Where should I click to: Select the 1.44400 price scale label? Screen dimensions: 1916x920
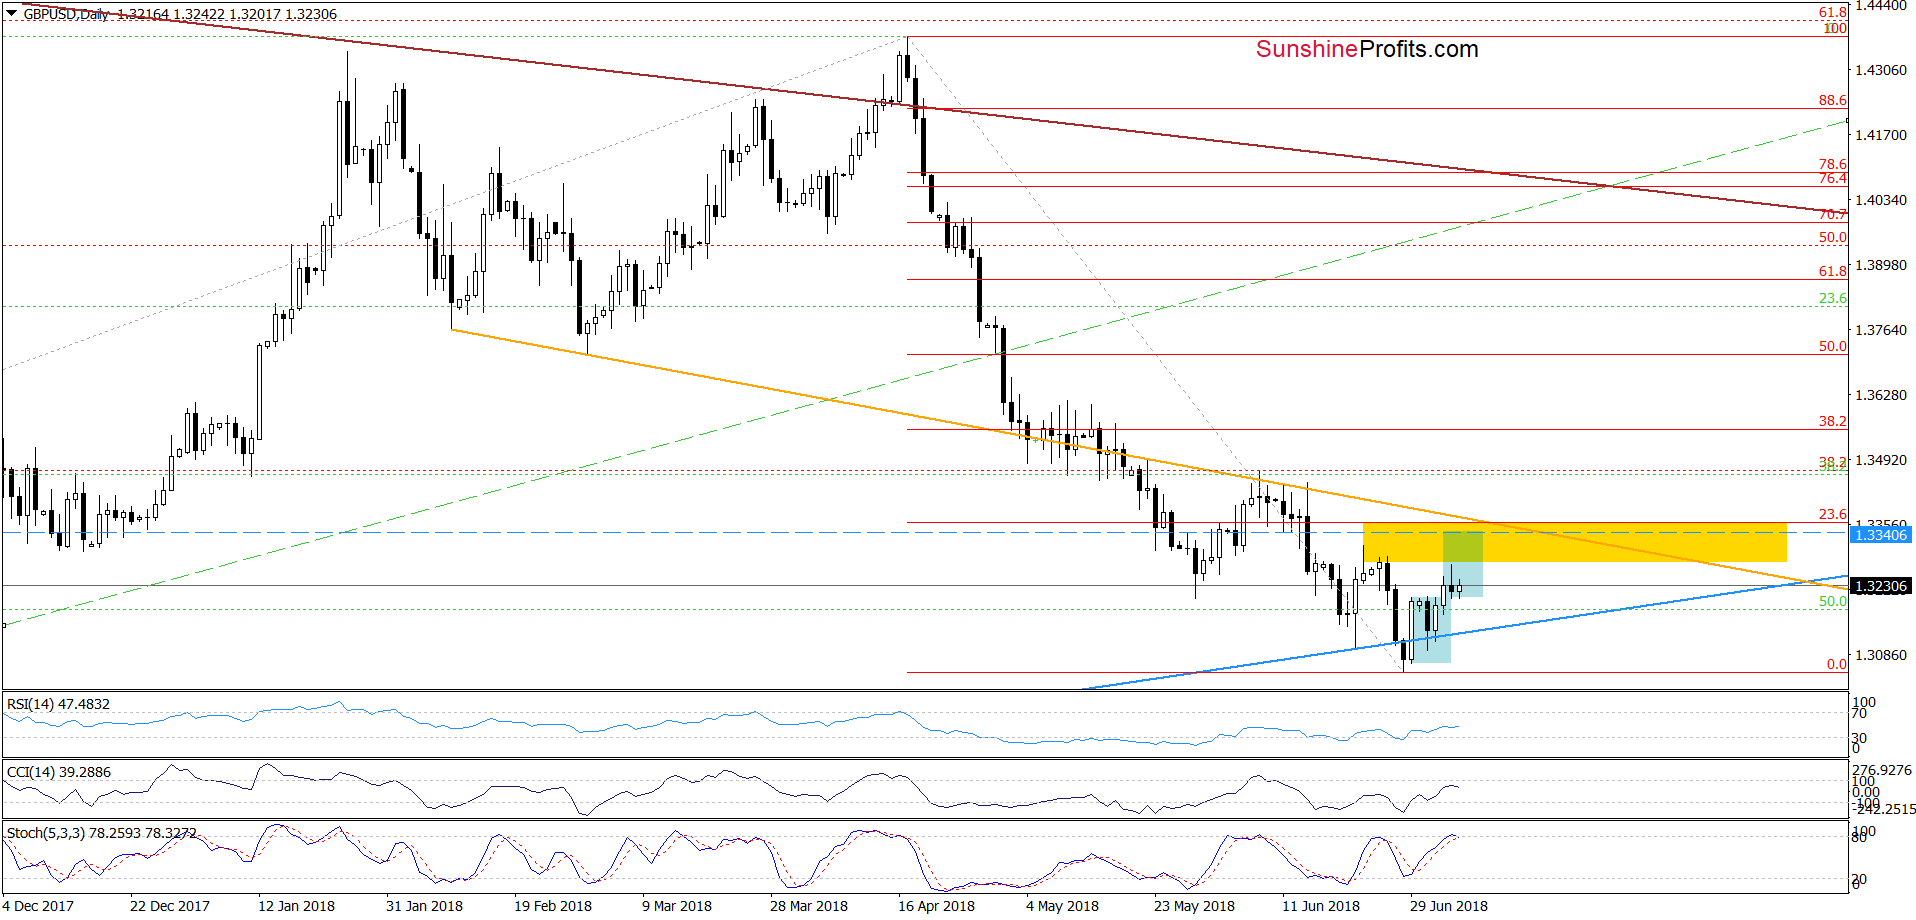[1881, 6]
